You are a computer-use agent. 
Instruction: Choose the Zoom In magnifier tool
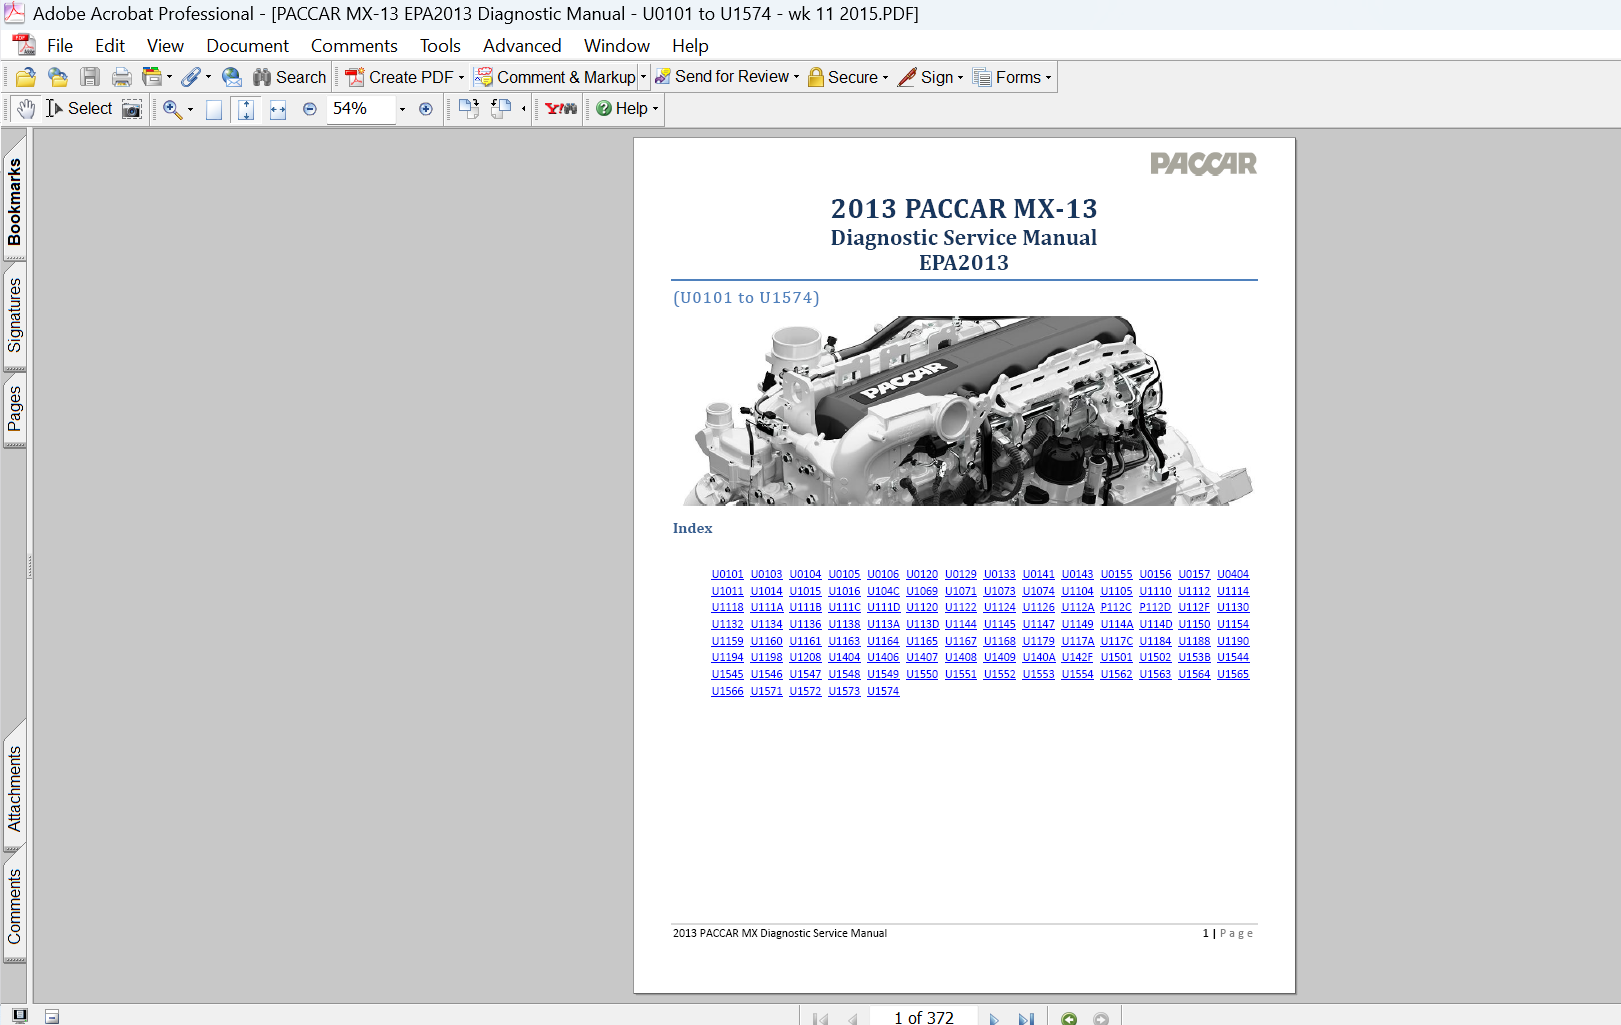pos(172,109)
